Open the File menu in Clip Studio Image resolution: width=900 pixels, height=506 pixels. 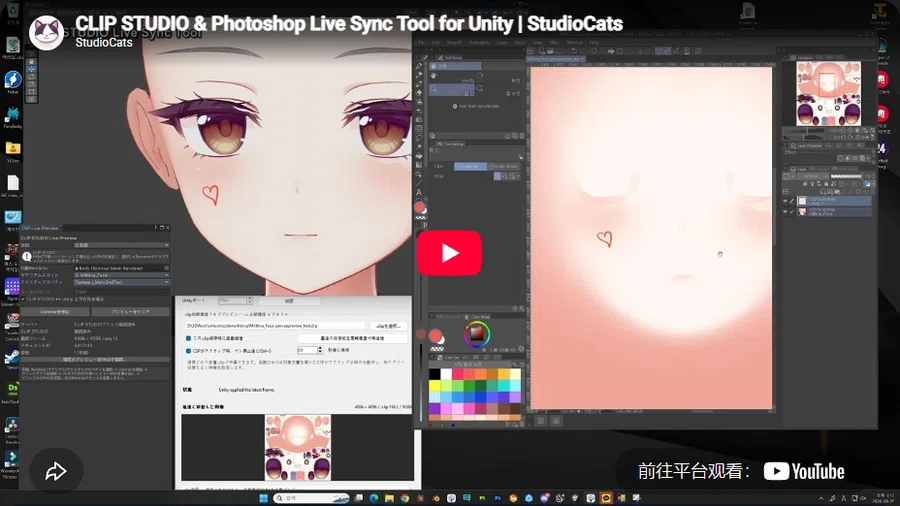click(421, 42)
